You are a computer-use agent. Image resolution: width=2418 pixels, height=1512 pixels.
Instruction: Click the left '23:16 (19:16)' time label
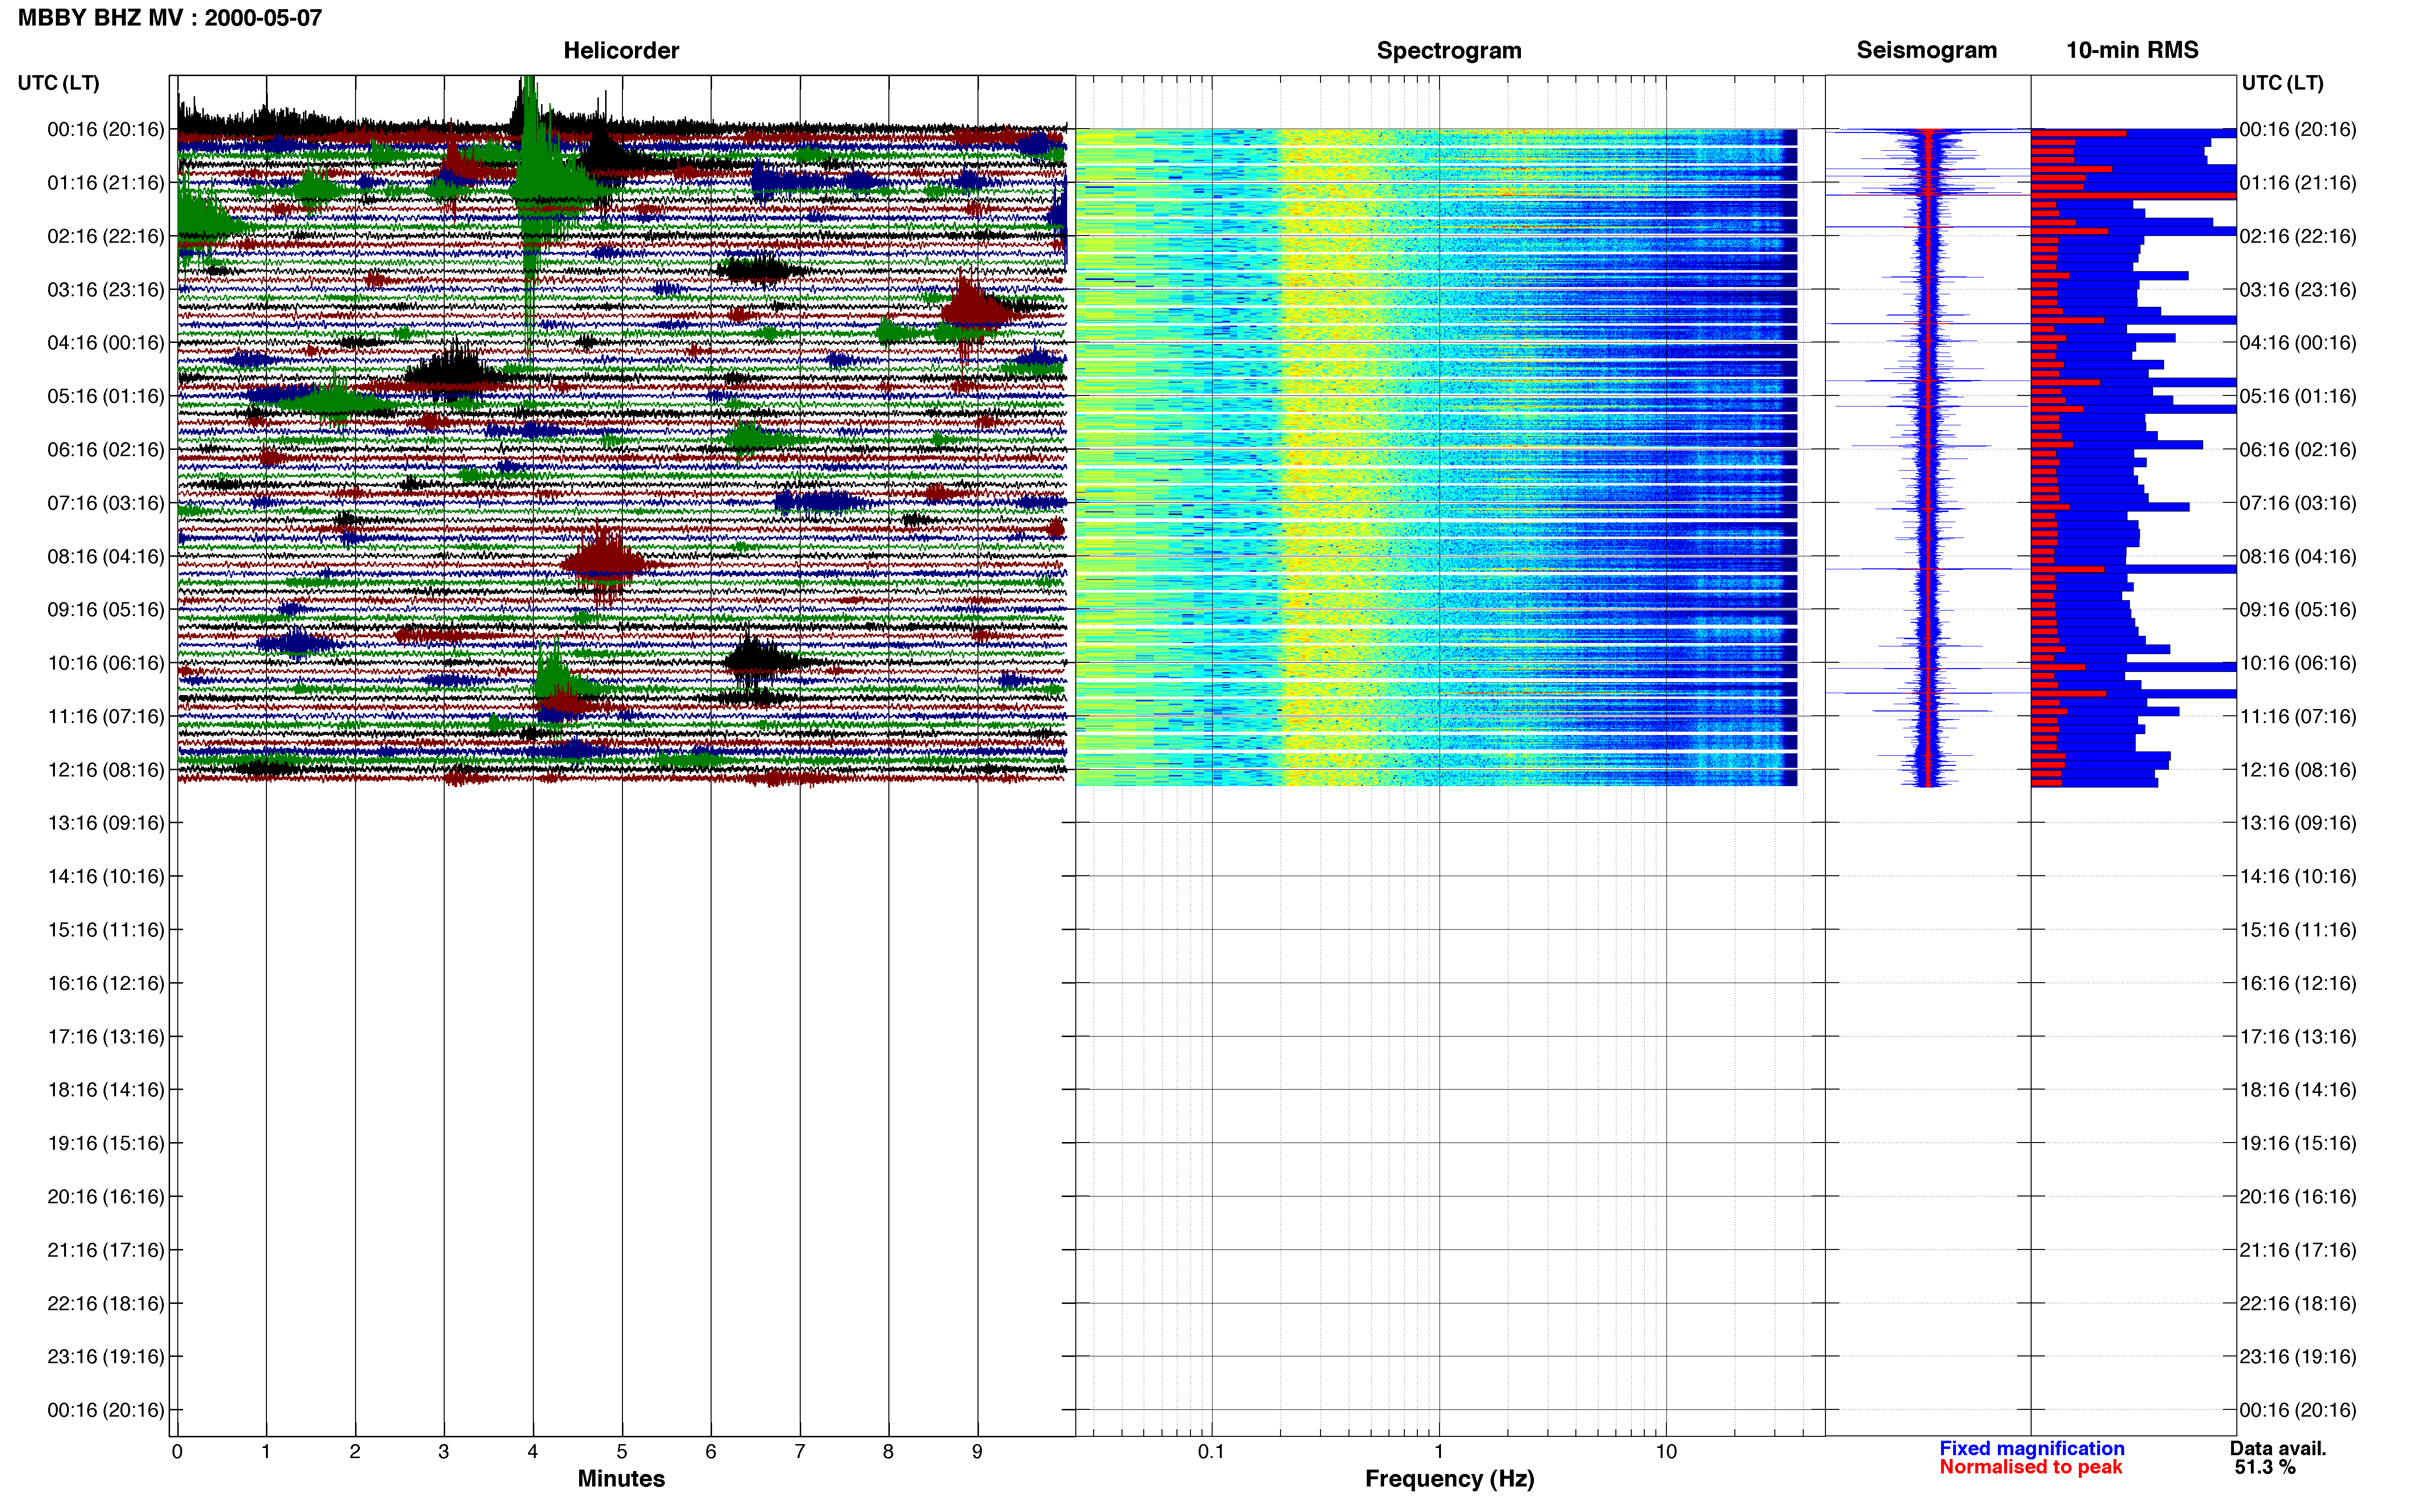pos(106,1357)
